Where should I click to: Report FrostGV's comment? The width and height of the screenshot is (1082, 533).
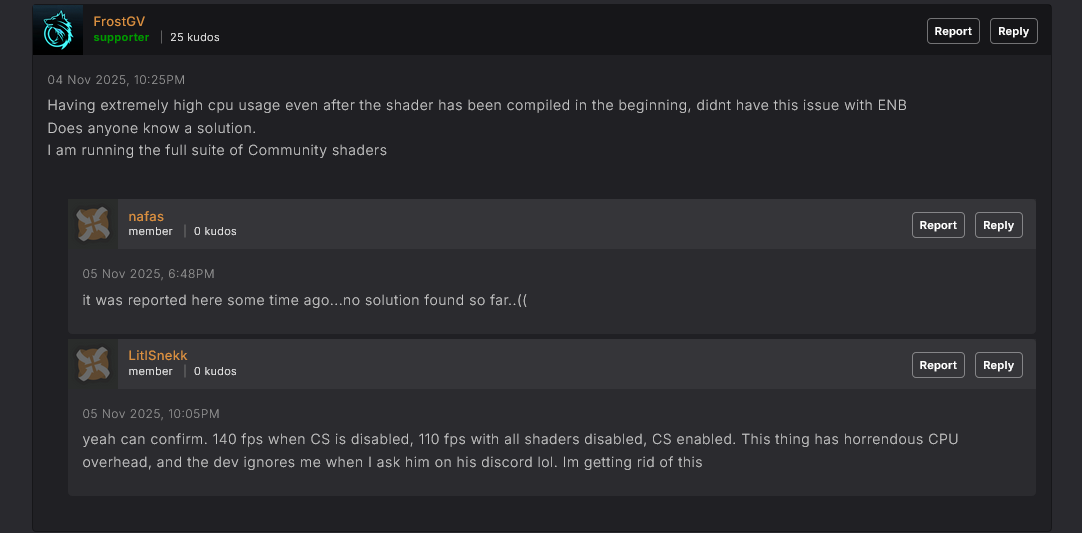(952, 31)
